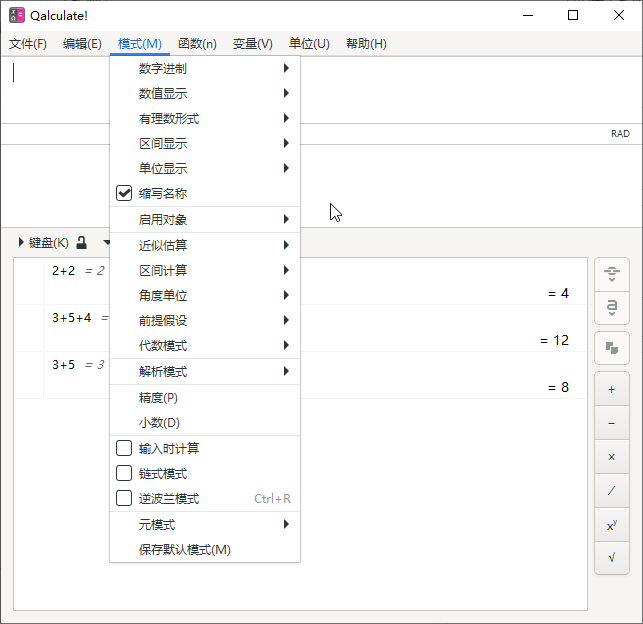643x624 pixels.
Task: Select the 小数(D) menu item
Action: coord(205,423)
